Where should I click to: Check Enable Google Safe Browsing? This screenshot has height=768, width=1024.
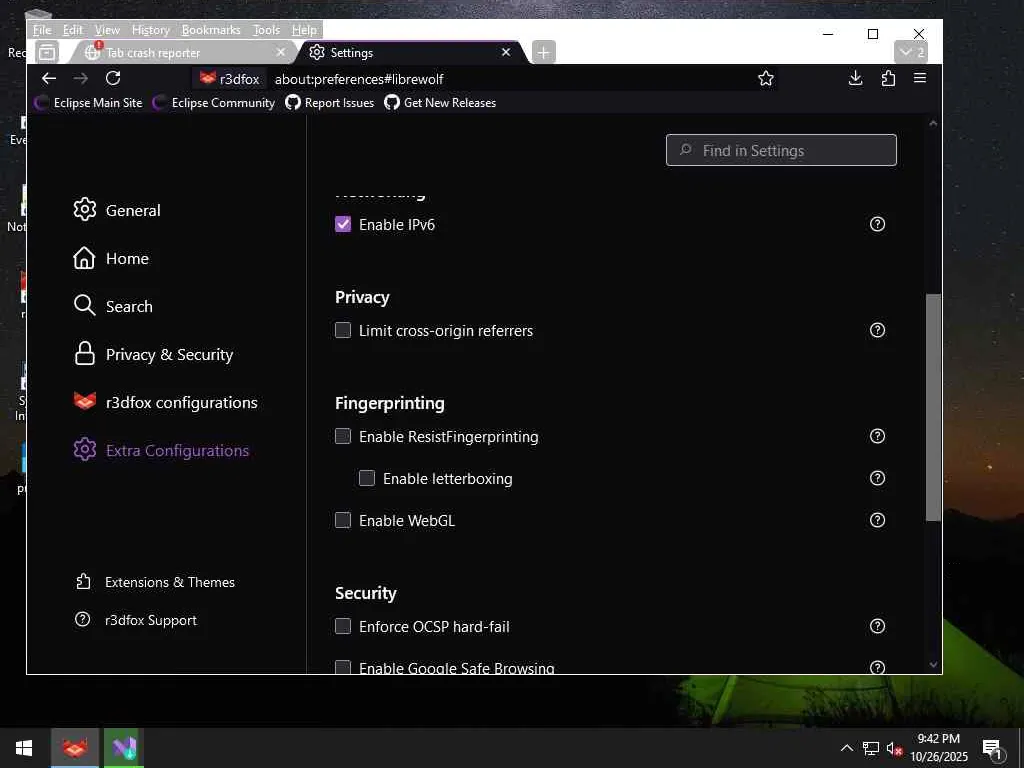343,667
